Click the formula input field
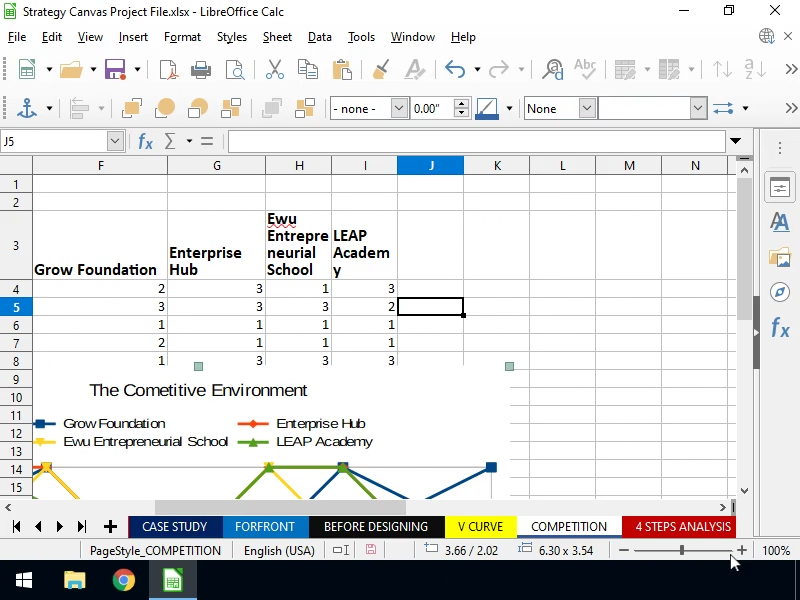This screenshot has height=600, width=800. pos(477,141)
